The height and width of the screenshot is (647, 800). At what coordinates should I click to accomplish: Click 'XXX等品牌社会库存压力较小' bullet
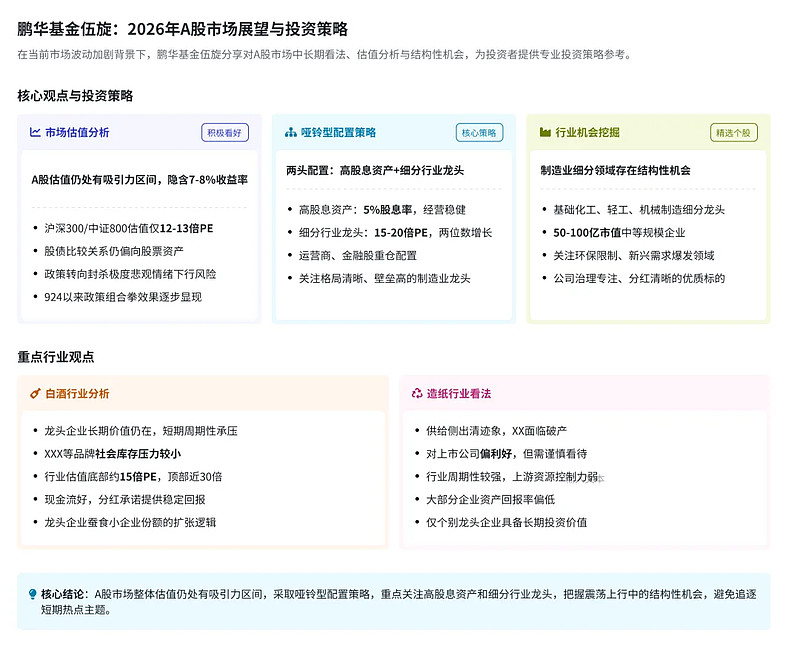pyautogui.click(x=112, y=454)
